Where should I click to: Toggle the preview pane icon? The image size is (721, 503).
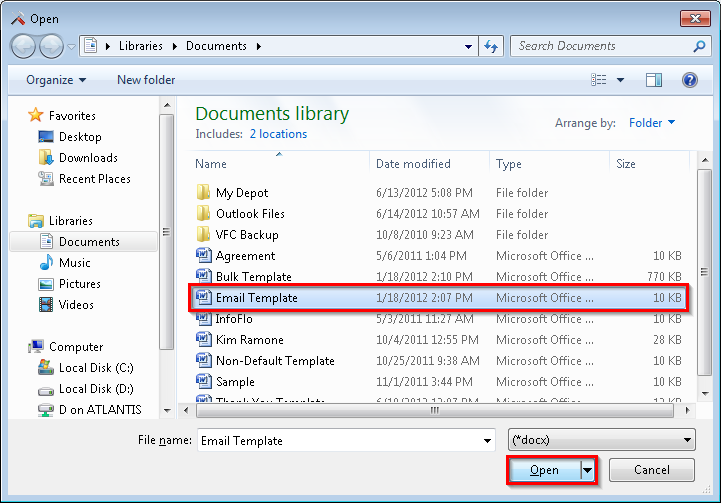654,80
